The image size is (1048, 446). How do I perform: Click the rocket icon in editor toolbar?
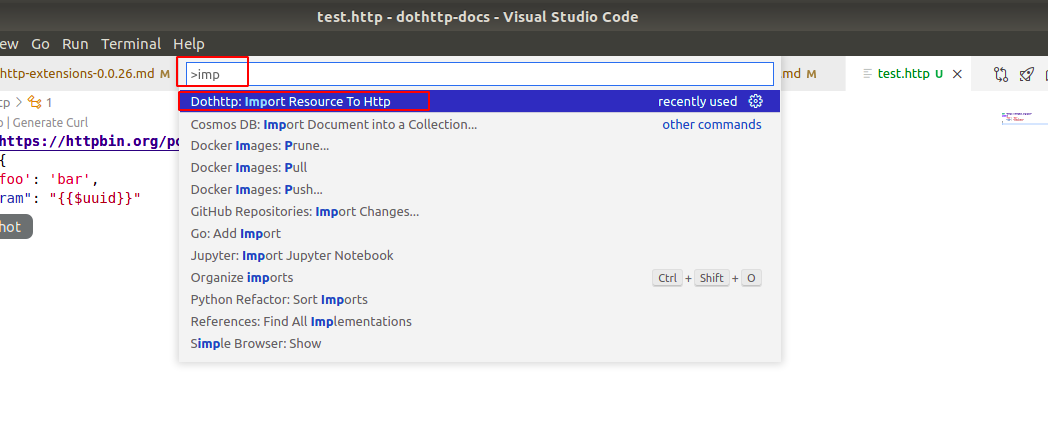1027,74
